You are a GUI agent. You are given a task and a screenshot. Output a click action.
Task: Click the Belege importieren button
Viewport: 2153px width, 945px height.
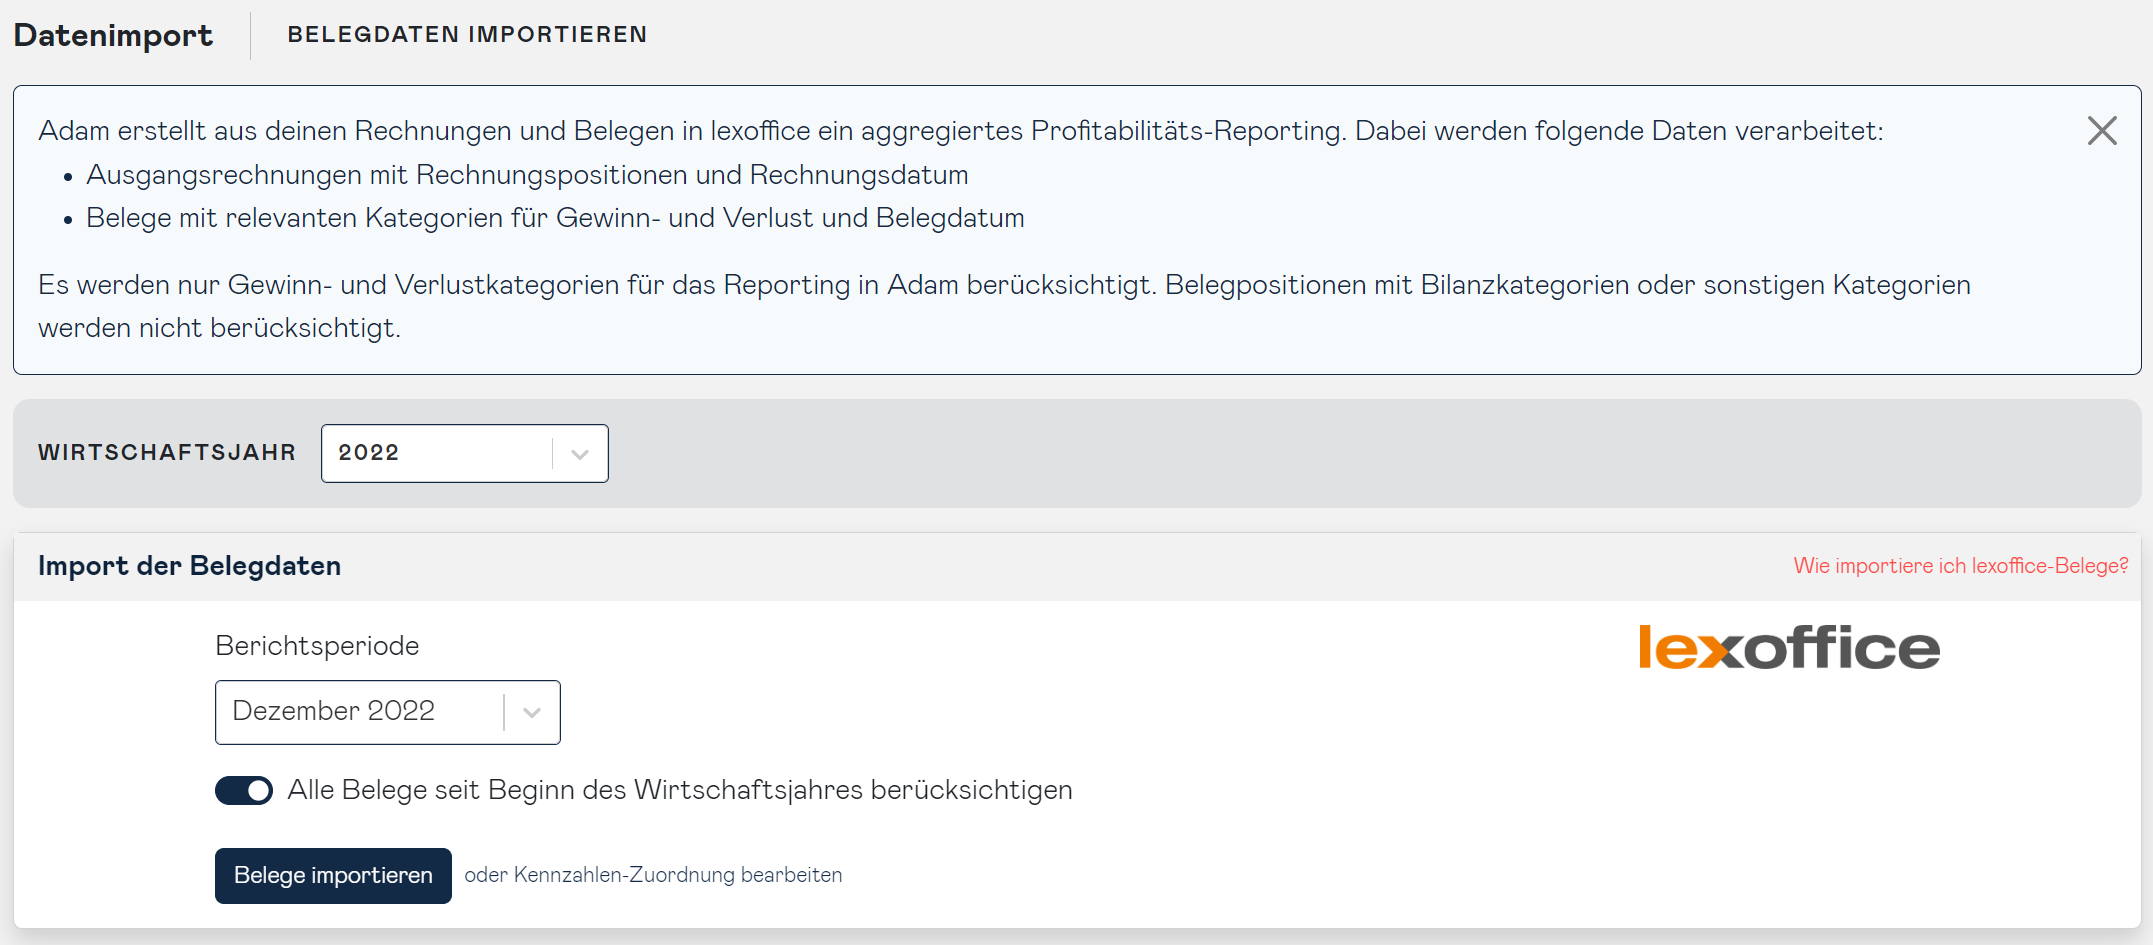pyautogui.click(x=333, y=876)
